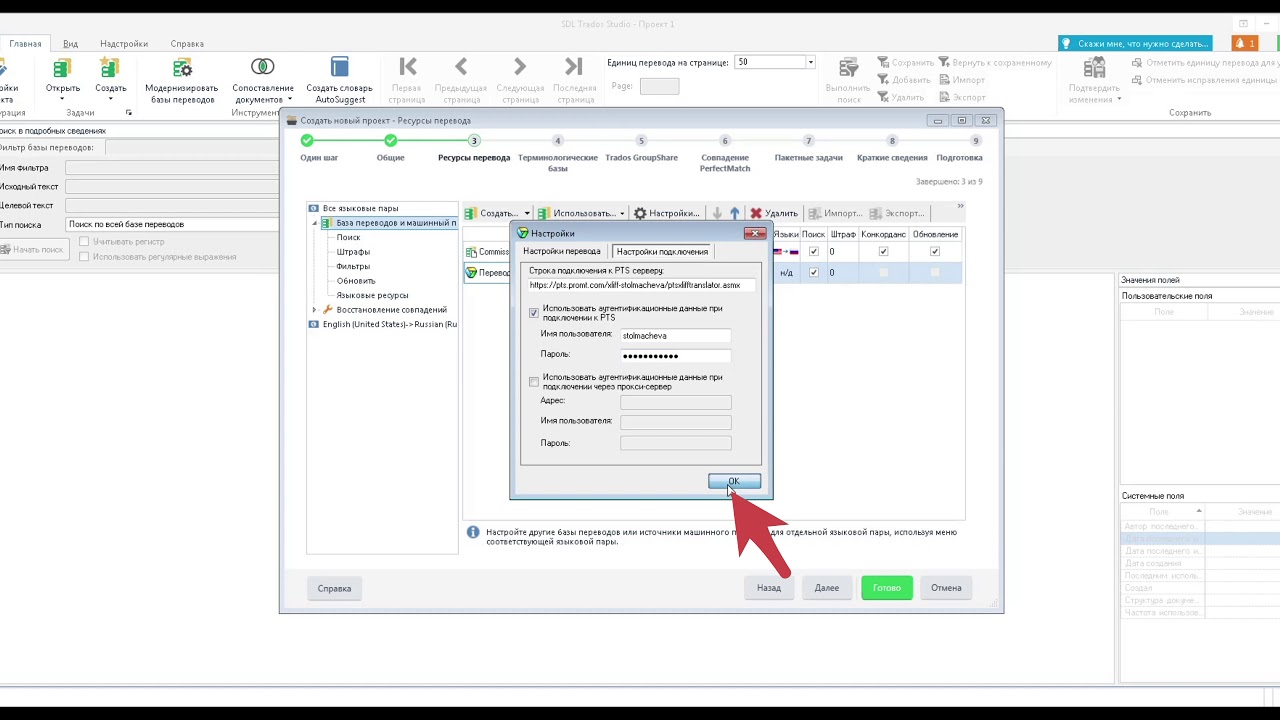Select Настройки подключения tab
Viewport: 1280px width, 720px height.
tap(662, 251)
